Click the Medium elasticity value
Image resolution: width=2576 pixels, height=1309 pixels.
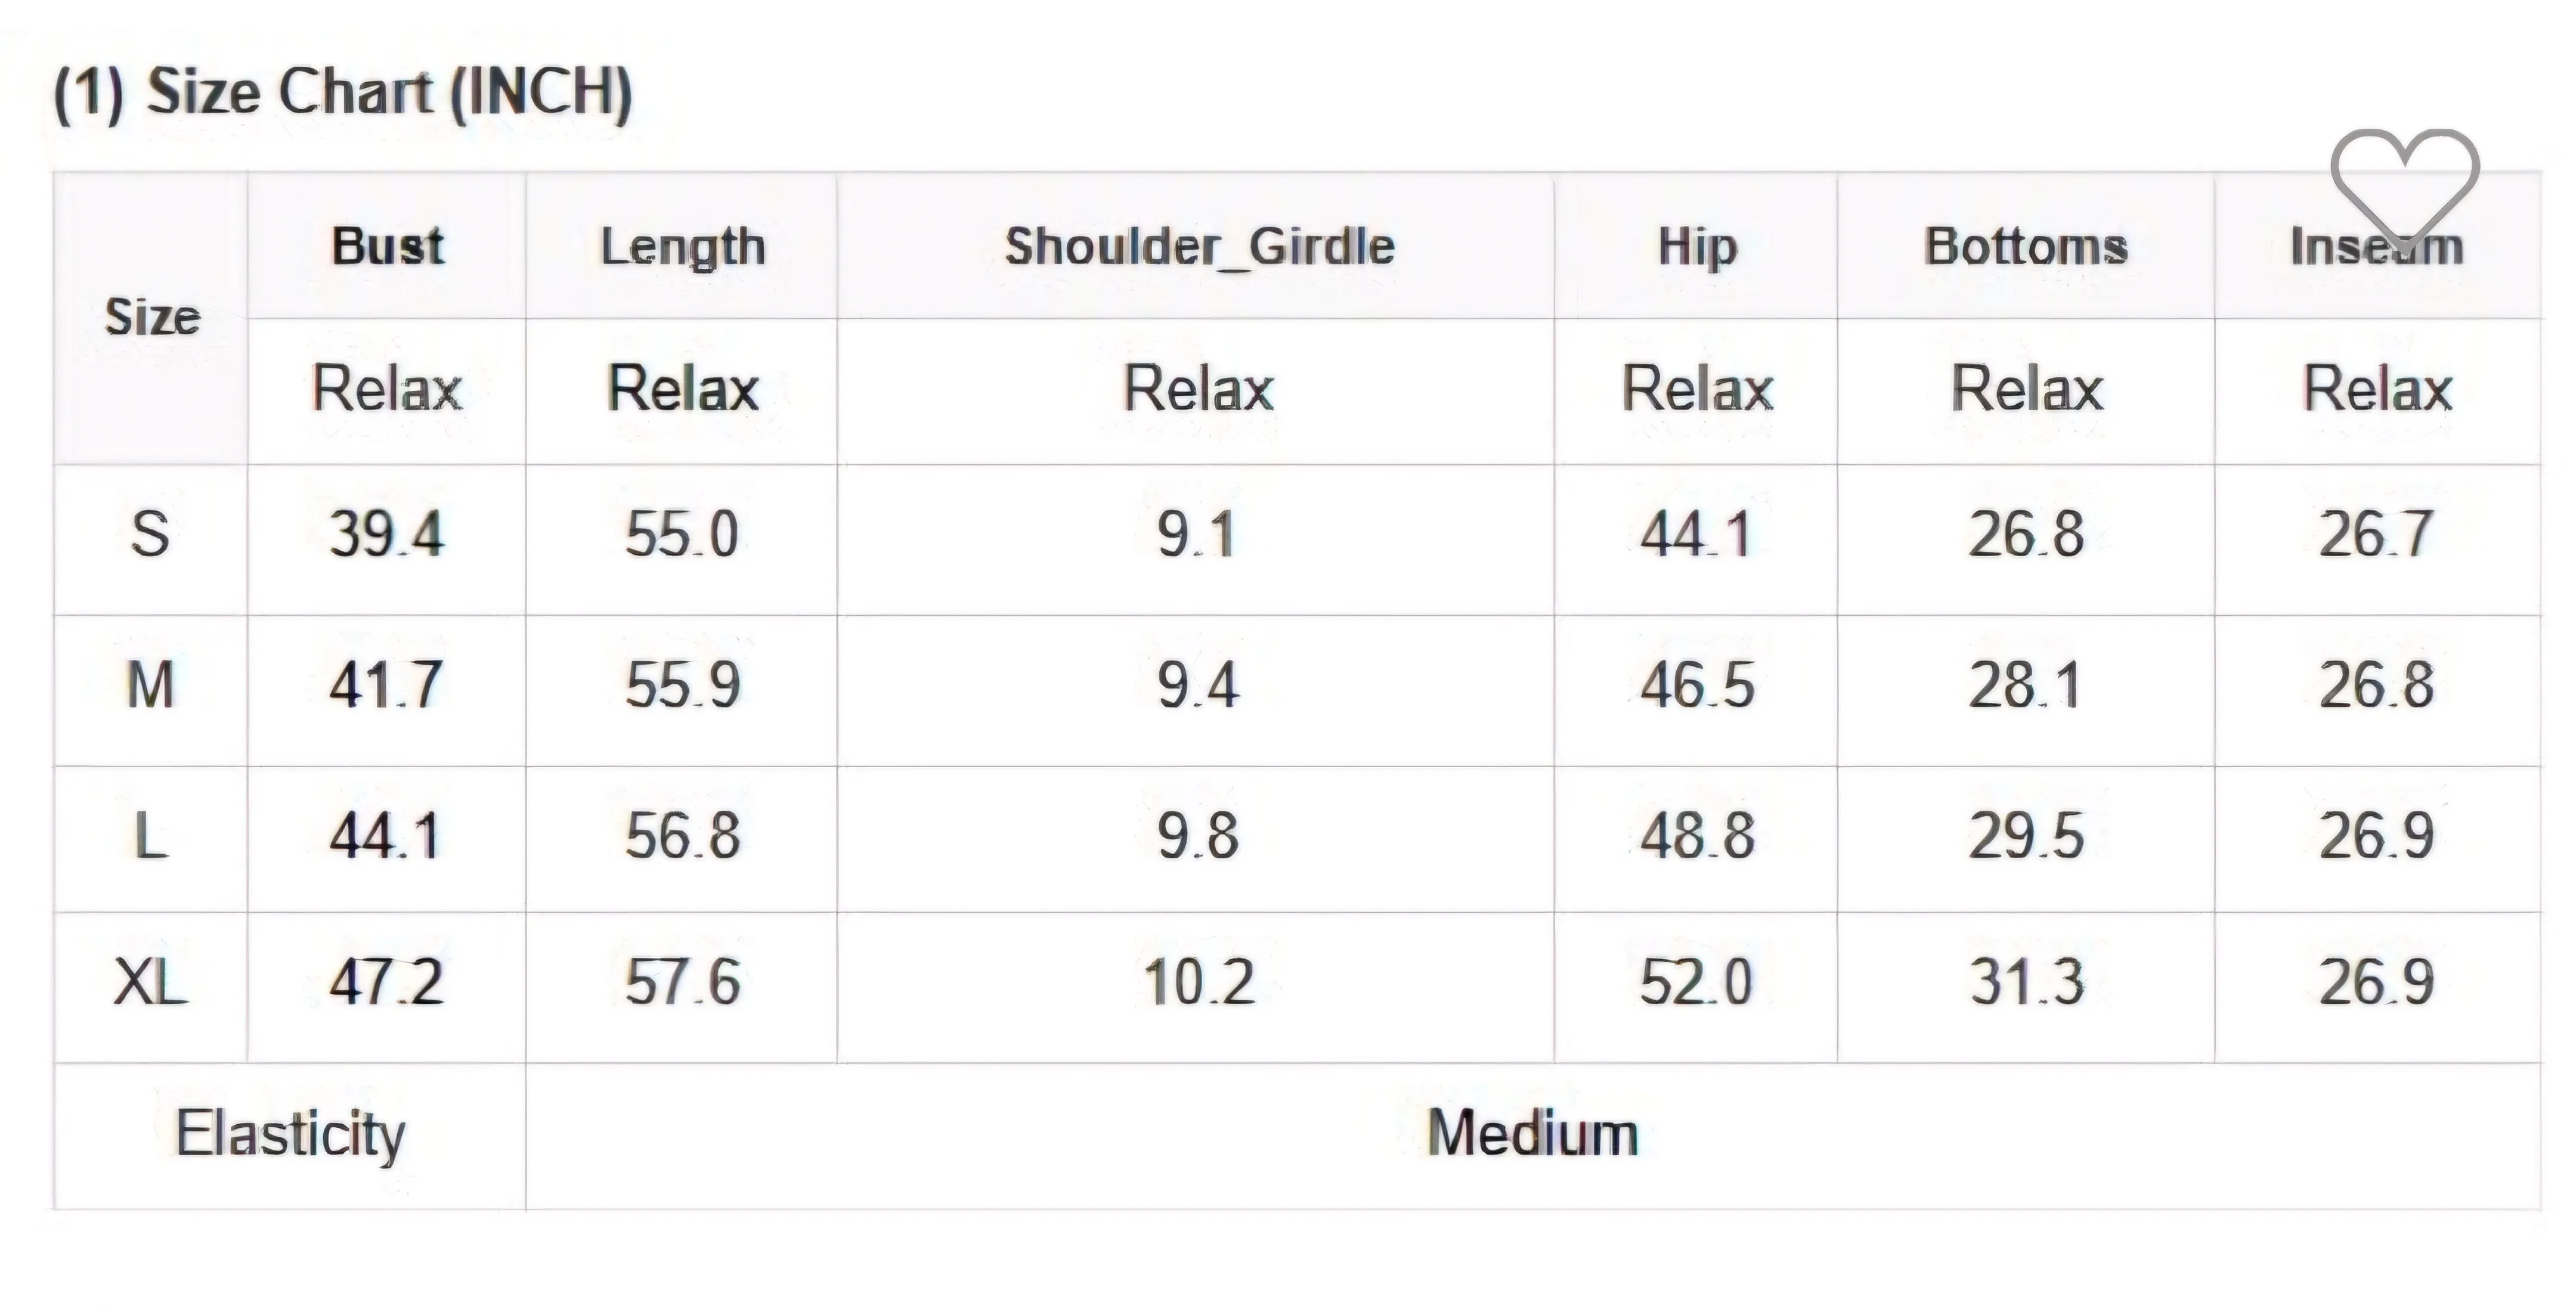1532,1134
